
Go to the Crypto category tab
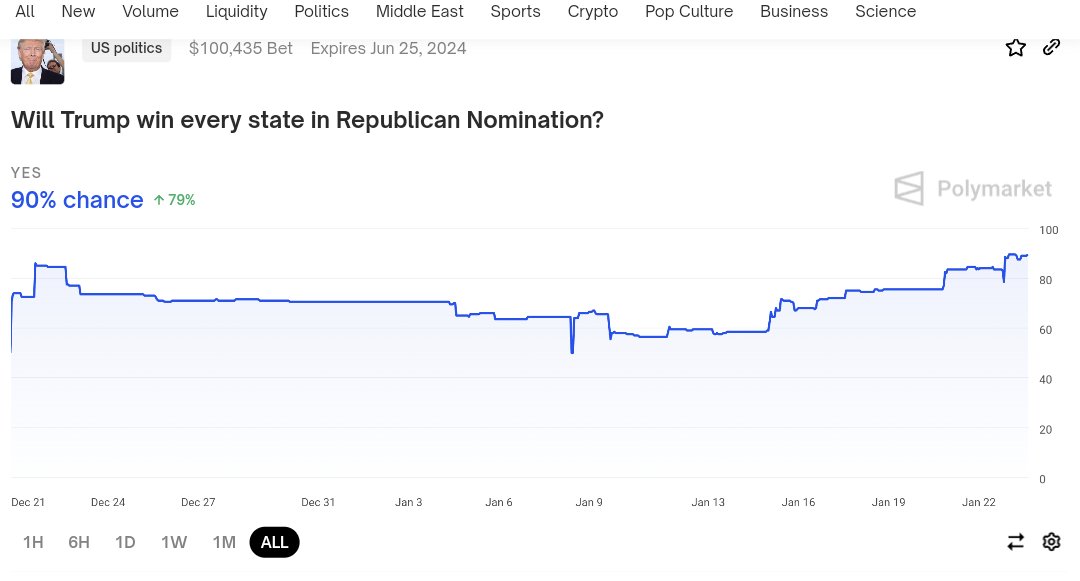pos(593,12)
